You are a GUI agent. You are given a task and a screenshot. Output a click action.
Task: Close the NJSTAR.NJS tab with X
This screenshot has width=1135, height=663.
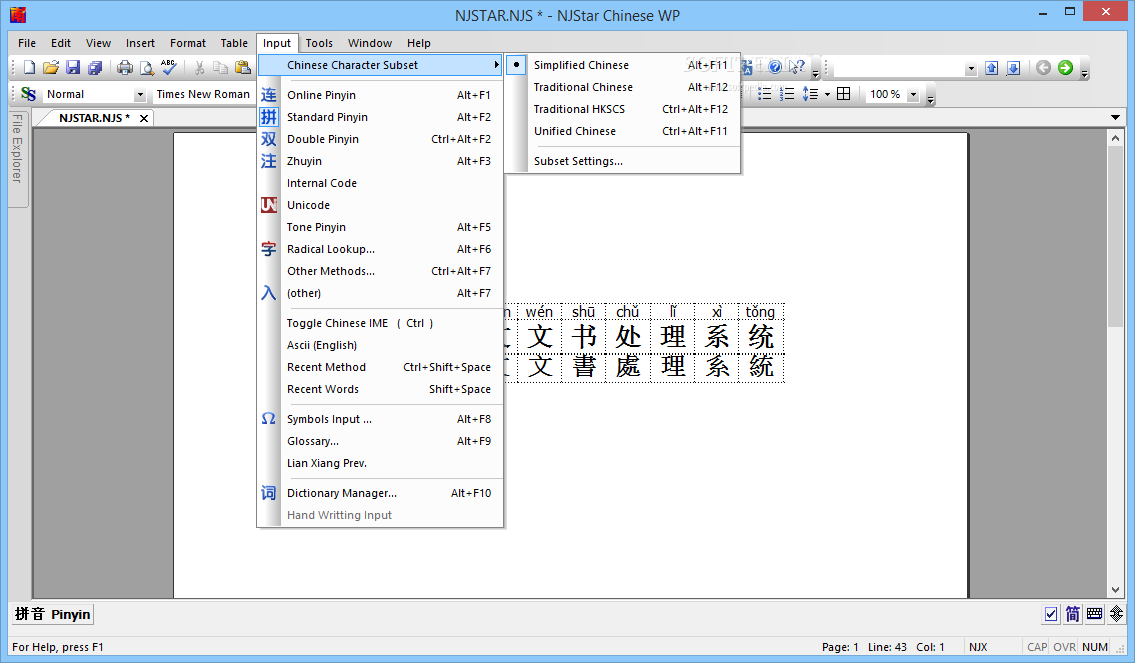click(x=144, y=118)
